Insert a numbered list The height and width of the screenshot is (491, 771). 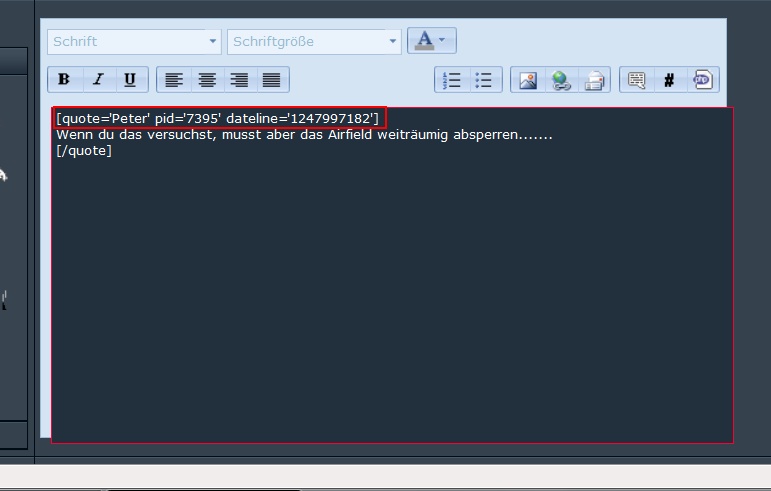pos(452,80)
